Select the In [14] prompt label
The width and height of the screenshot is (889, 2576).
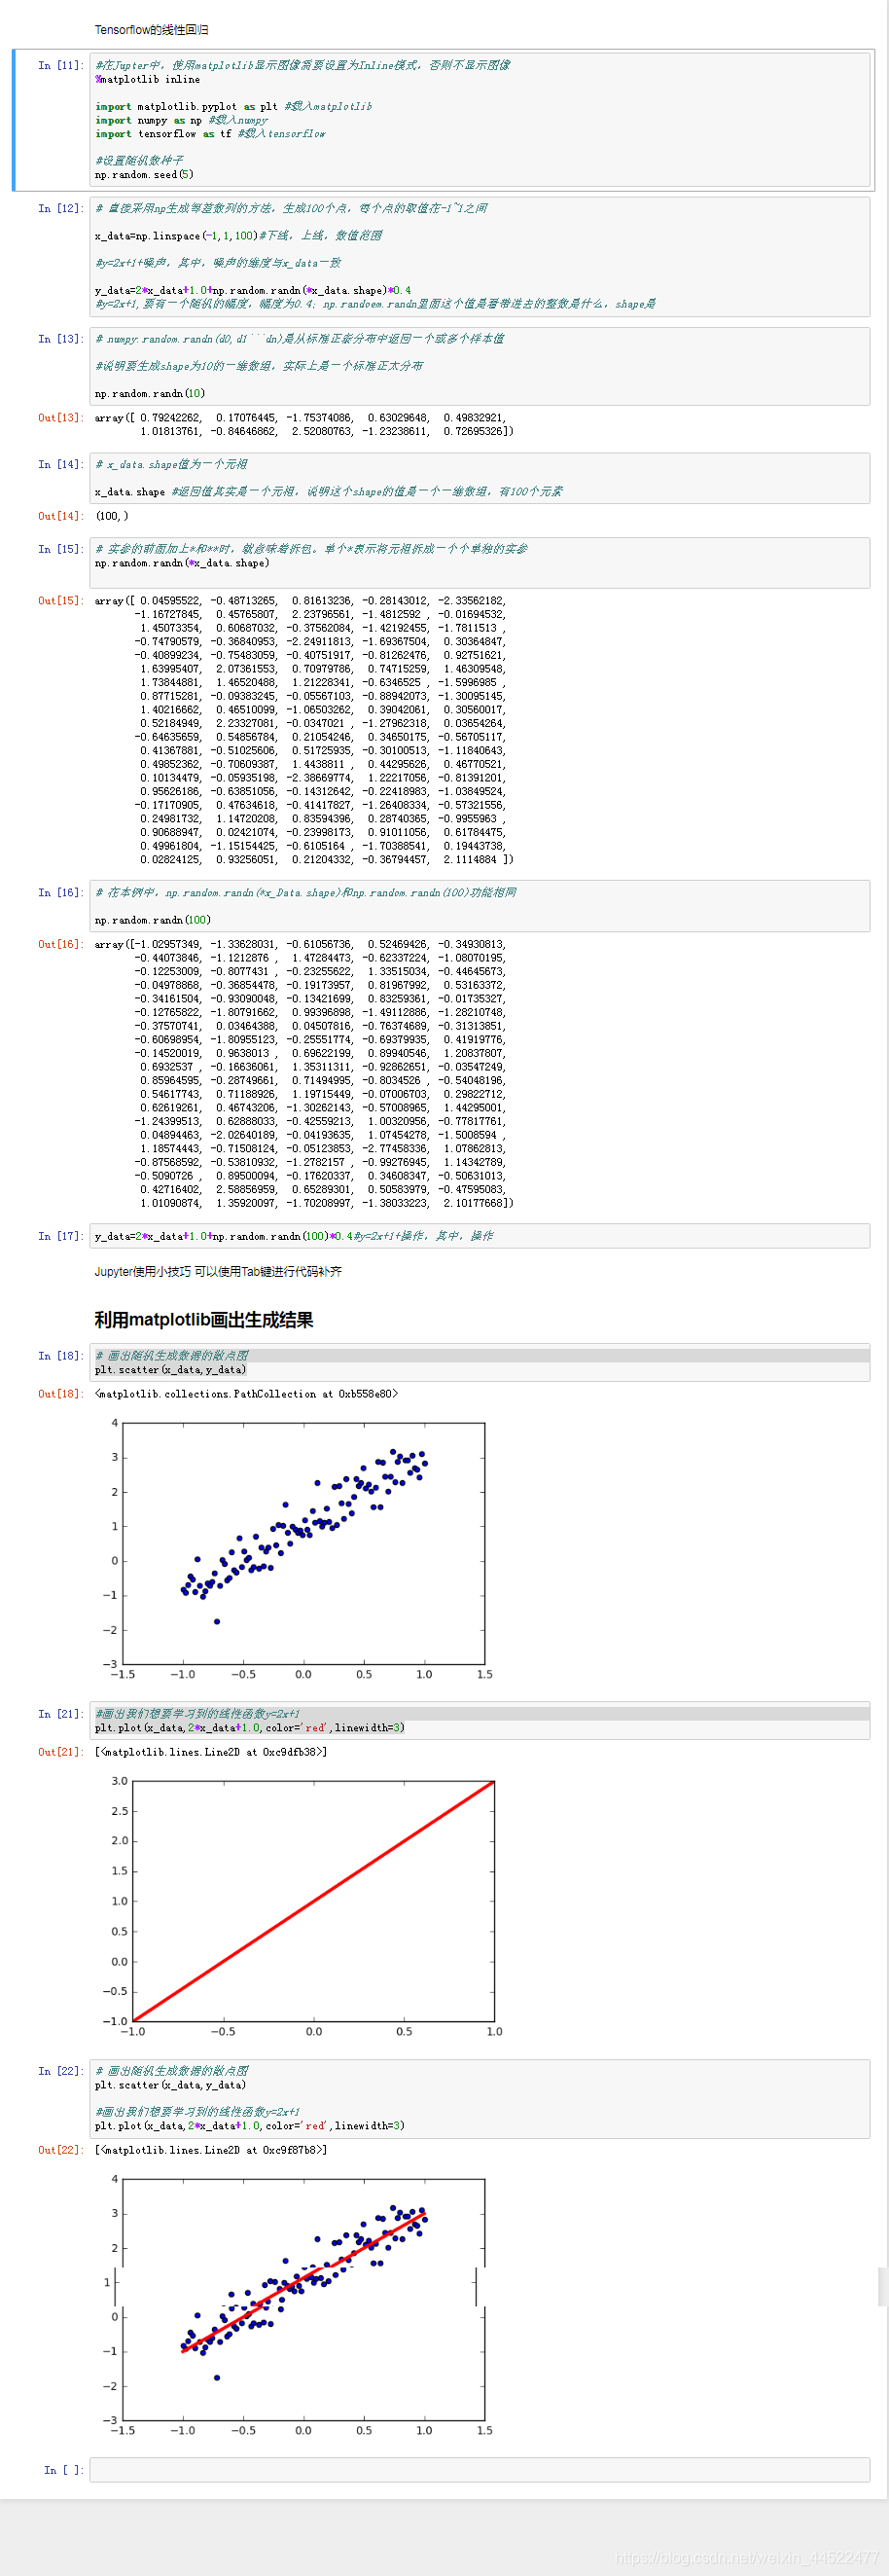click(60, 464)
